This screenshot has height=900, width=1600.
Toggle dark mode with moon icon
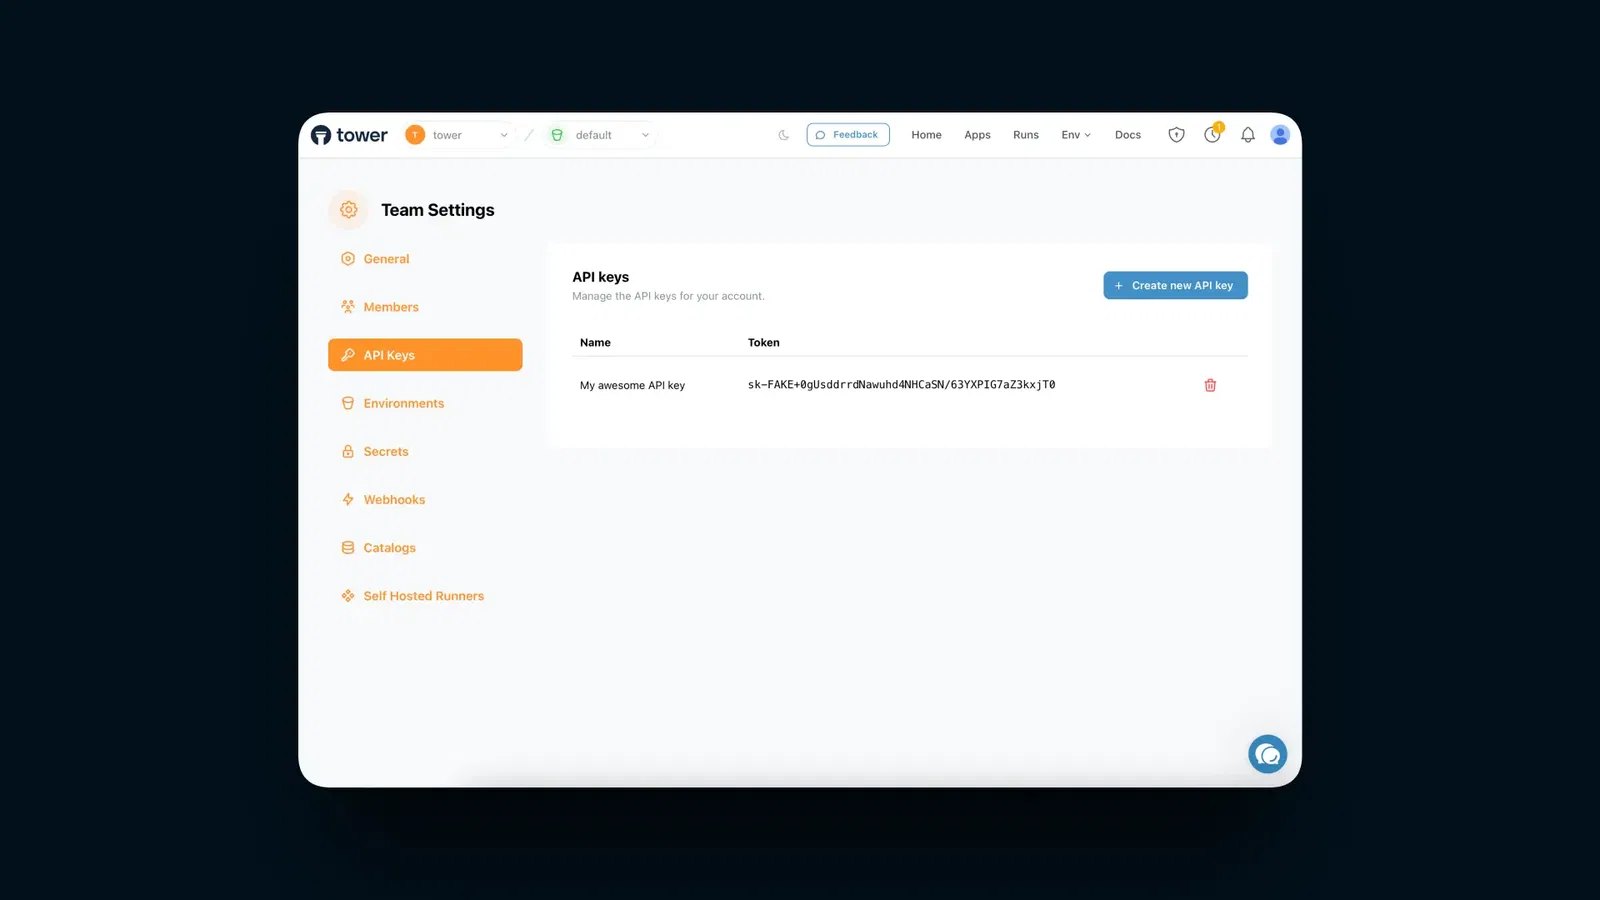tap(783, 134)
